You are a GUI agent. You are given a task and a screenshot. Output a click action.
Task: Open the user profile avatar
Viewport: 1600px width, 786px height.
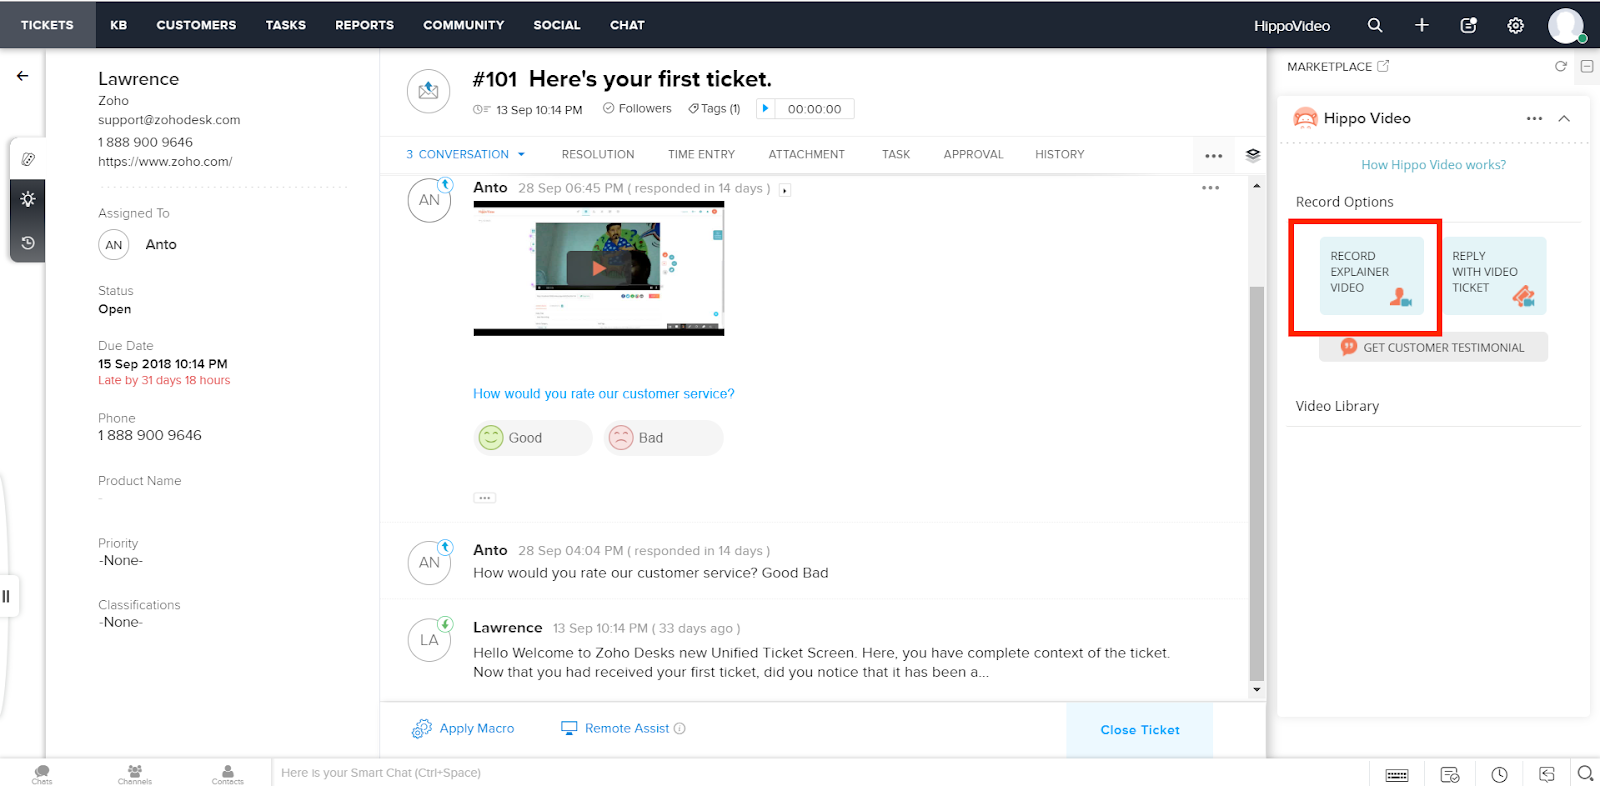1566,25
